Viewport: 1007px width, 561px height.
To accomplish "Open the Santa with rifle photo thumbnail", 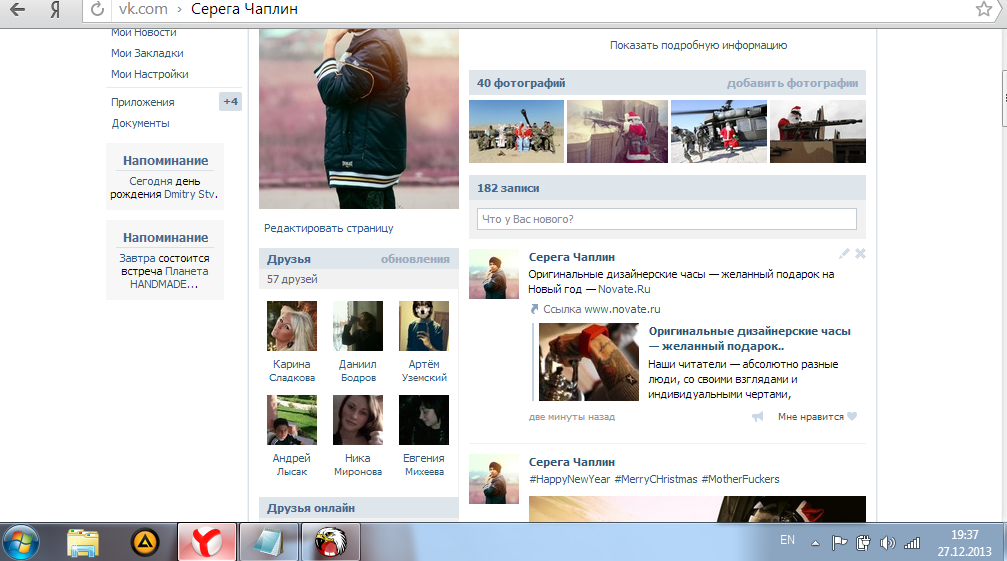I will tap(617, 131).
